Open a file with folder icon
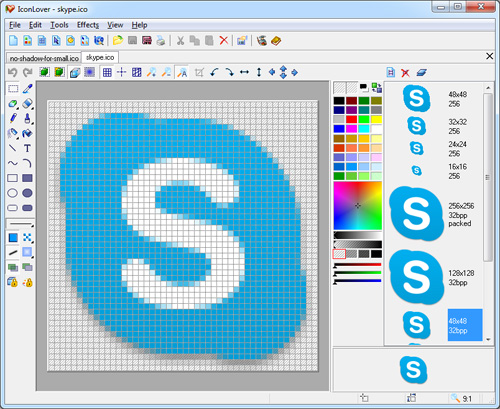Screen dimensions: 500x409 (x=118, y=41)
